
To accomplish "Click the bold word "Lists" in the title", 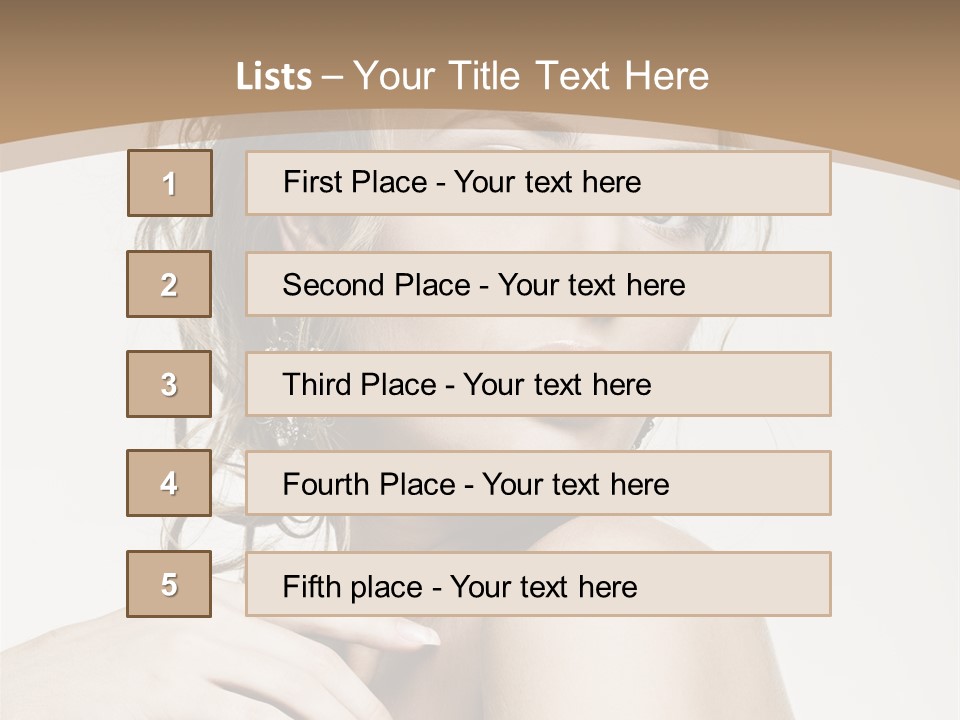I will coord(274,77).
